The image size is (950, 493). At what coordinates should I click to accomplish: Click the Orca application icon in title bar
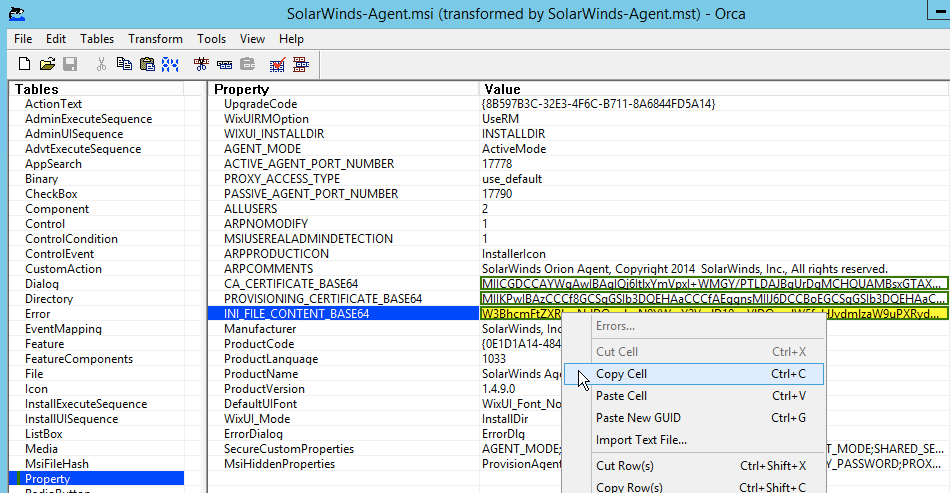17,13
